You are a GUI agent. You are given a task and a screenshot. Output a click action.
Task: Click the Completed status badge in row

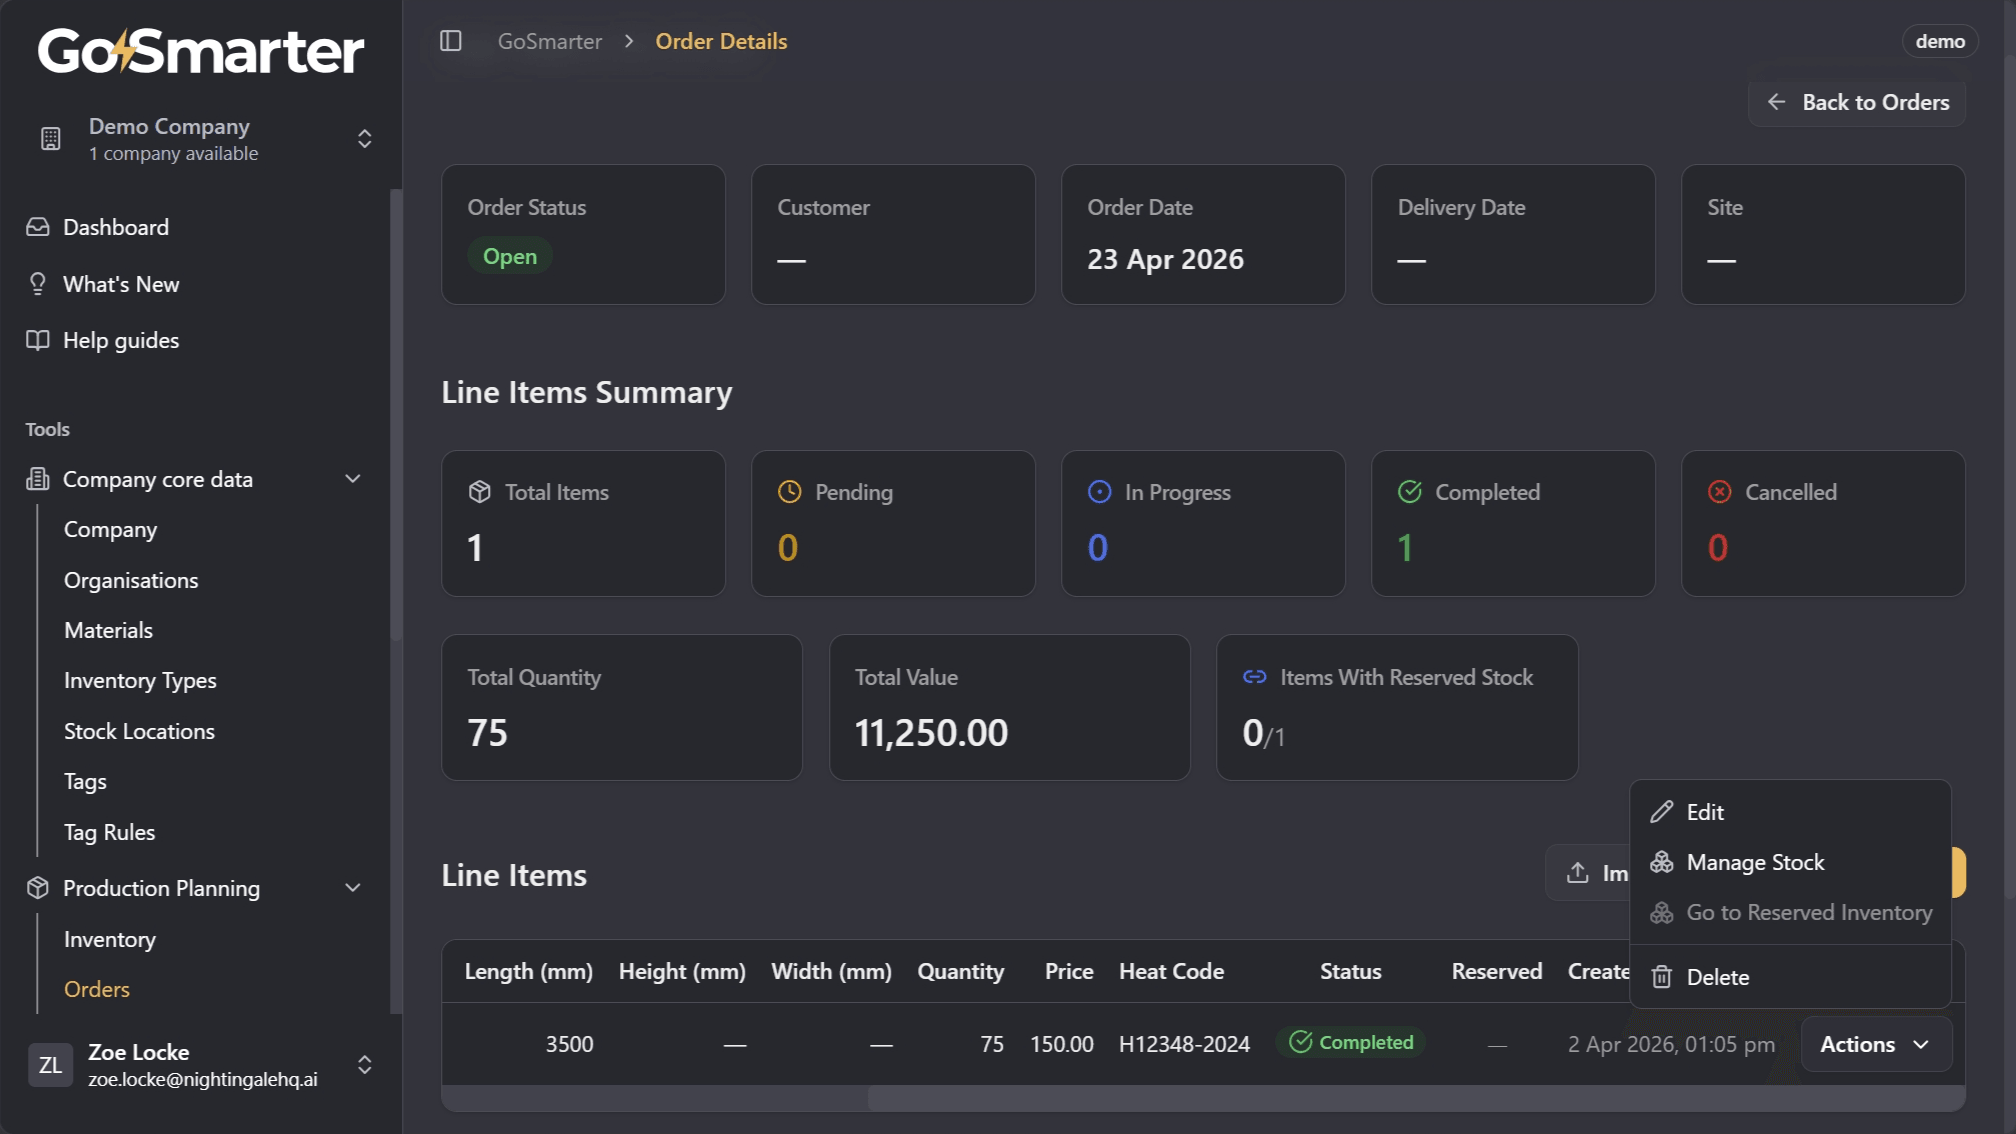coord(1350,1042)
